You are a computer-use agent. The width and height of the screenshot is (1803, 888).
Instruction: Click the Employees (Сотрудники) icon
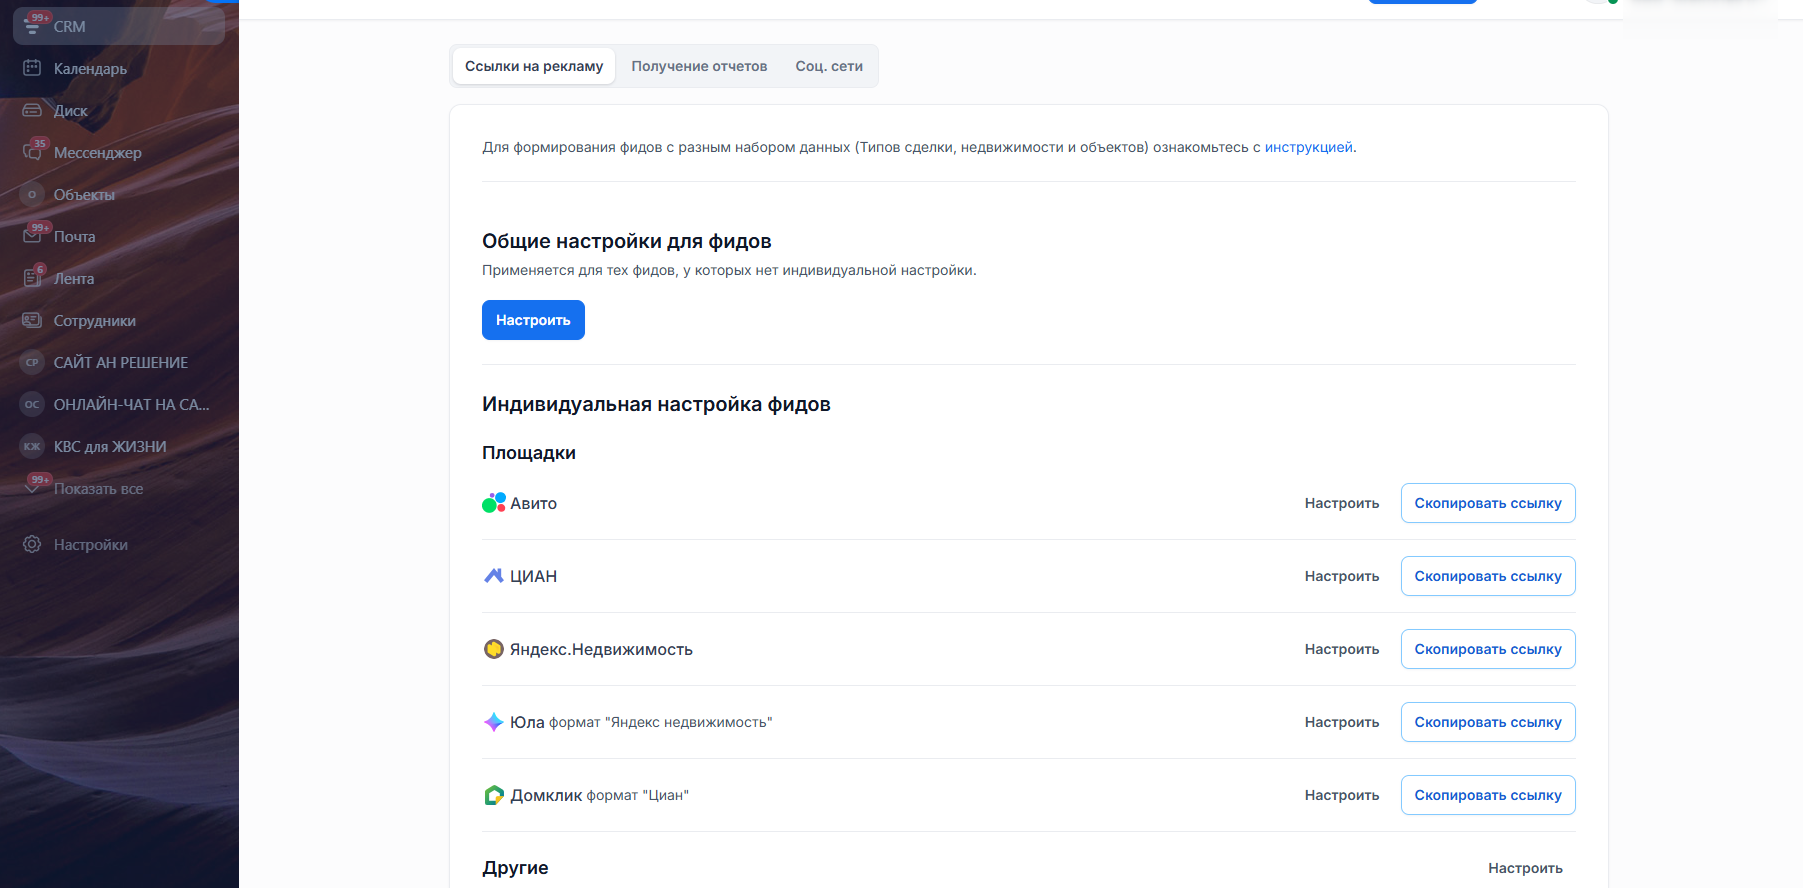[32, 320]
